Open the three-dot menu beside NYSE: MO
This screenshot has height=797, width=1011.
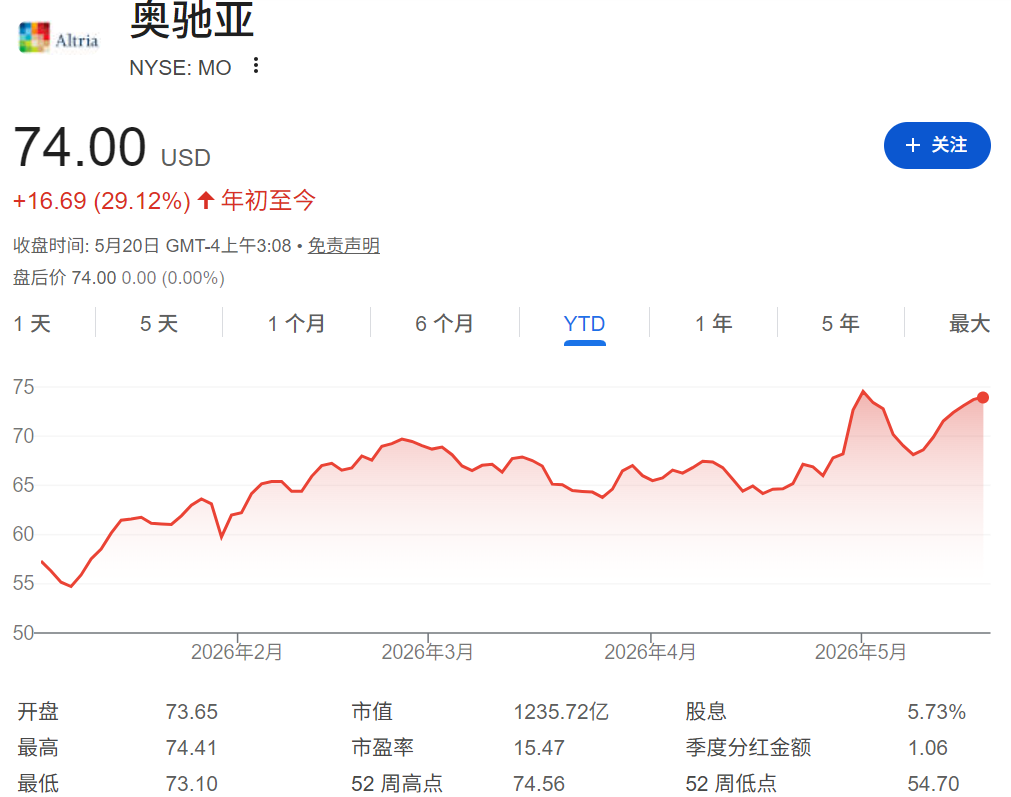point(256,66)
